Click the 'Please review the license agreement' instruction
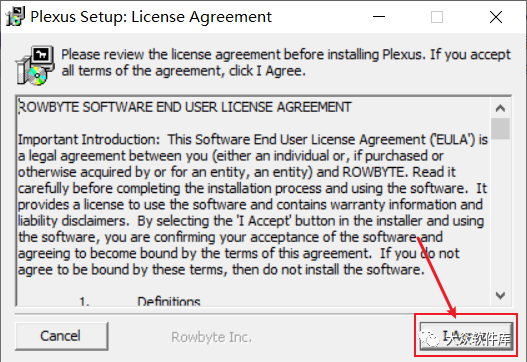The image size is (527, 362). pos(286,63)
